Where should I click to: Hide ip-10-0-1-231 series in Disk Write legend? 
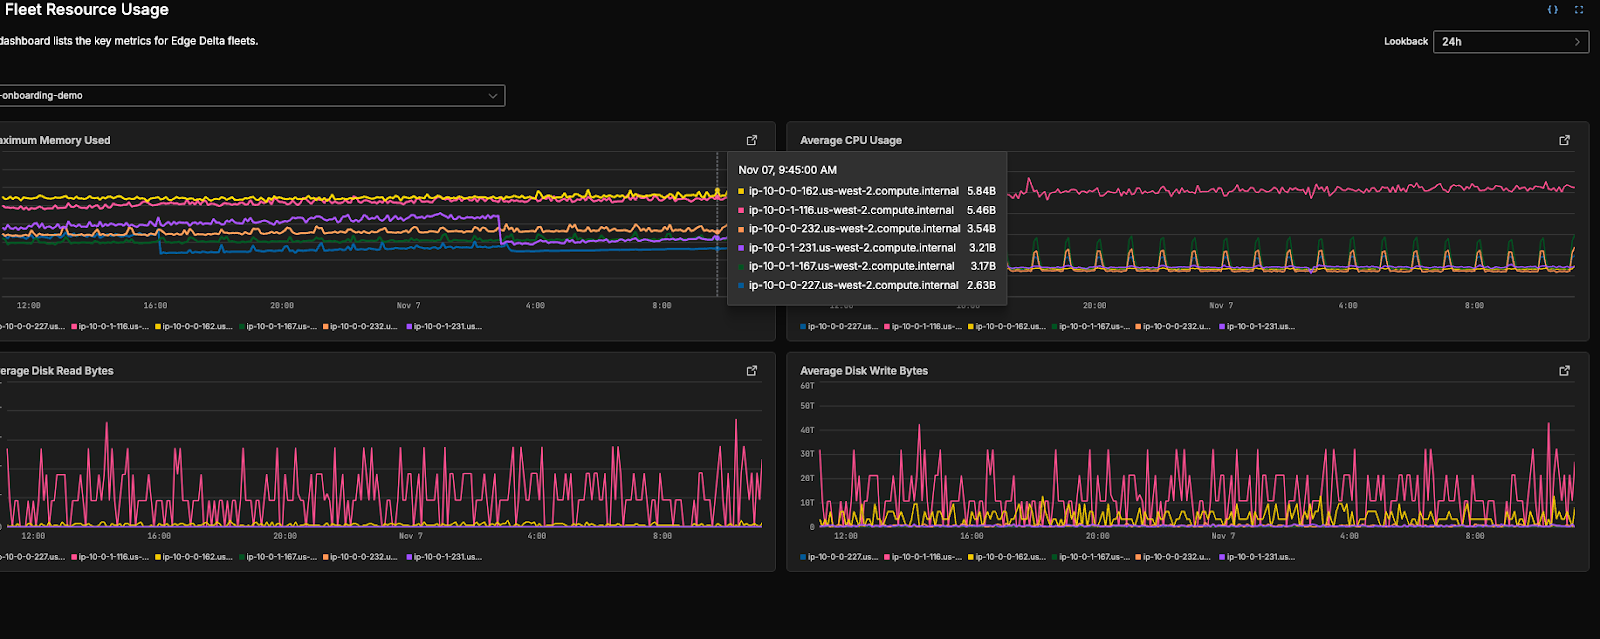tap(1260, 557)
